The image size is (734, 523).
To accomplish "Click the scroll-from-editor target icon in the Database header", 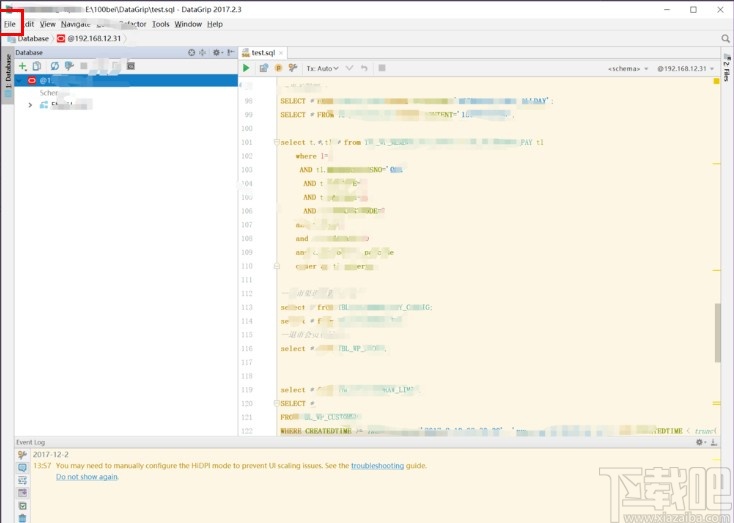I will [191, 52].
